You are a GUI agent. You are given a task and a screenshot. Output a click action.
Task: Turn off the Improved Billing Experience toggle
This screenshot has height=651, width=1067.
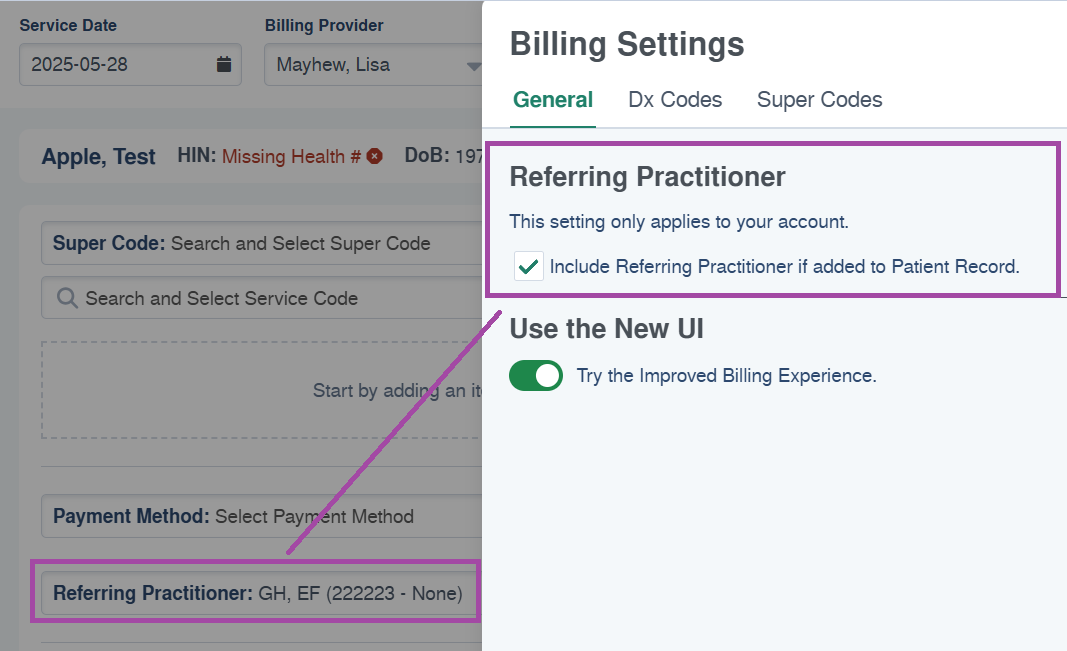click(x=536, y=375)
